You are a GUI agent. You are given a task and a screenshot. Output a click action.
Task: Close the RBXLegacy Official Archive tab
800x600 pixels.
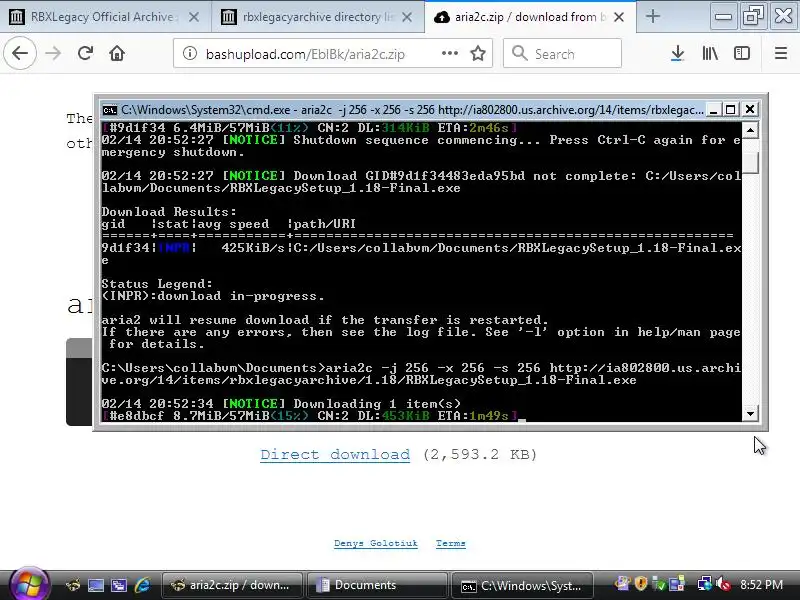194,17
